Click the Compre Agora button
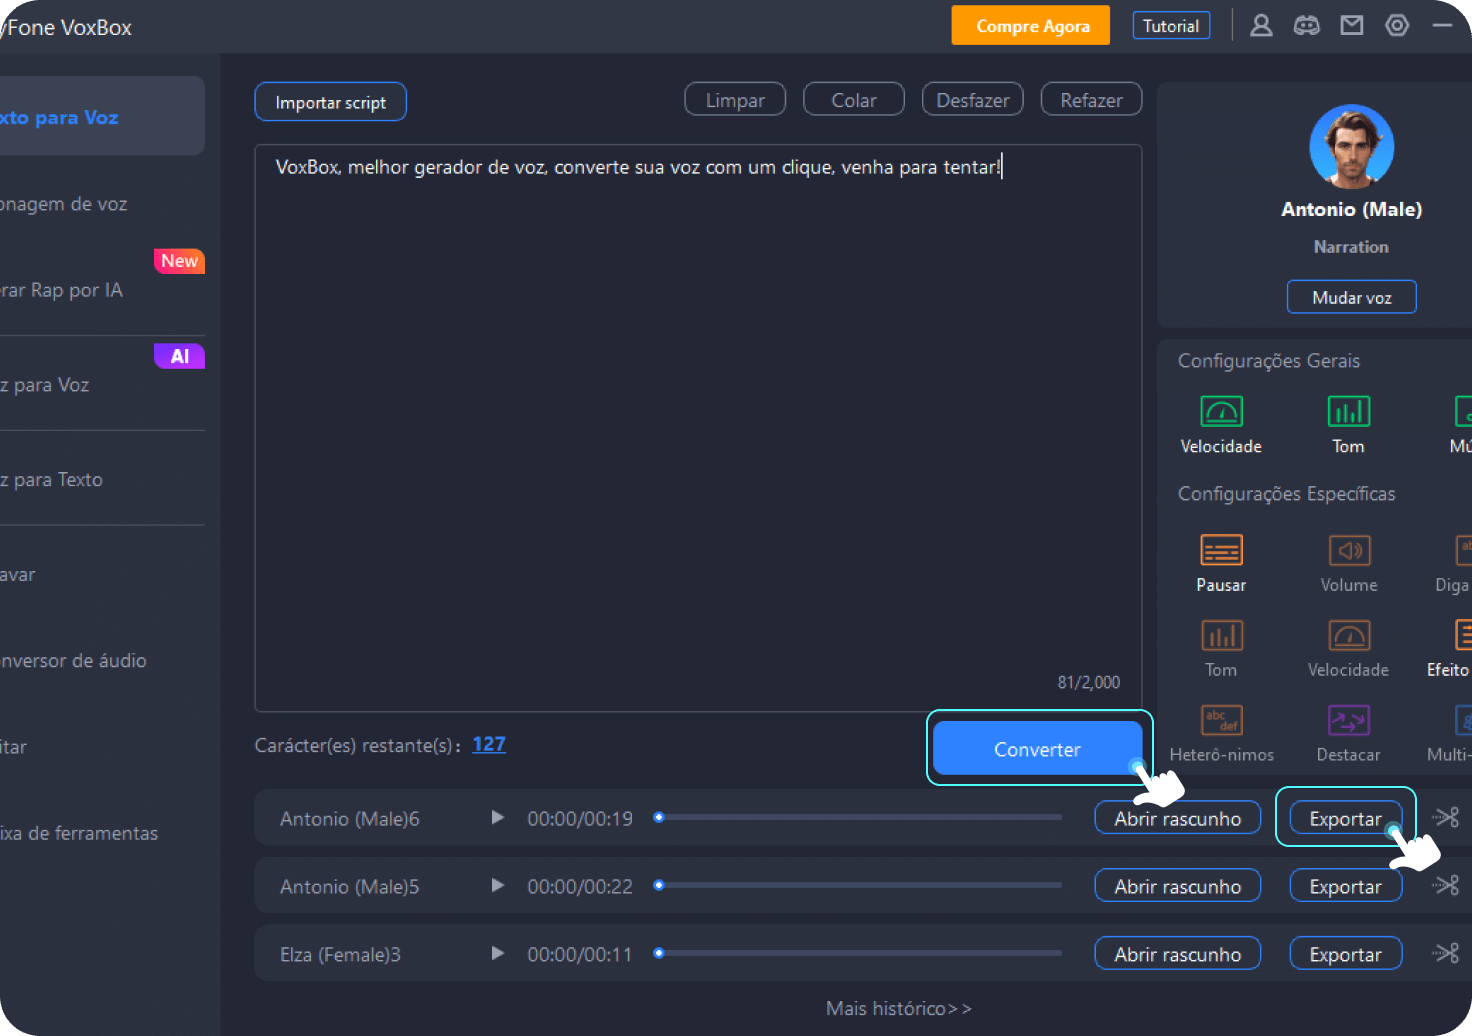Image resolution: width=1472 pixels, height=1036 pixels. coord(1031,26)
